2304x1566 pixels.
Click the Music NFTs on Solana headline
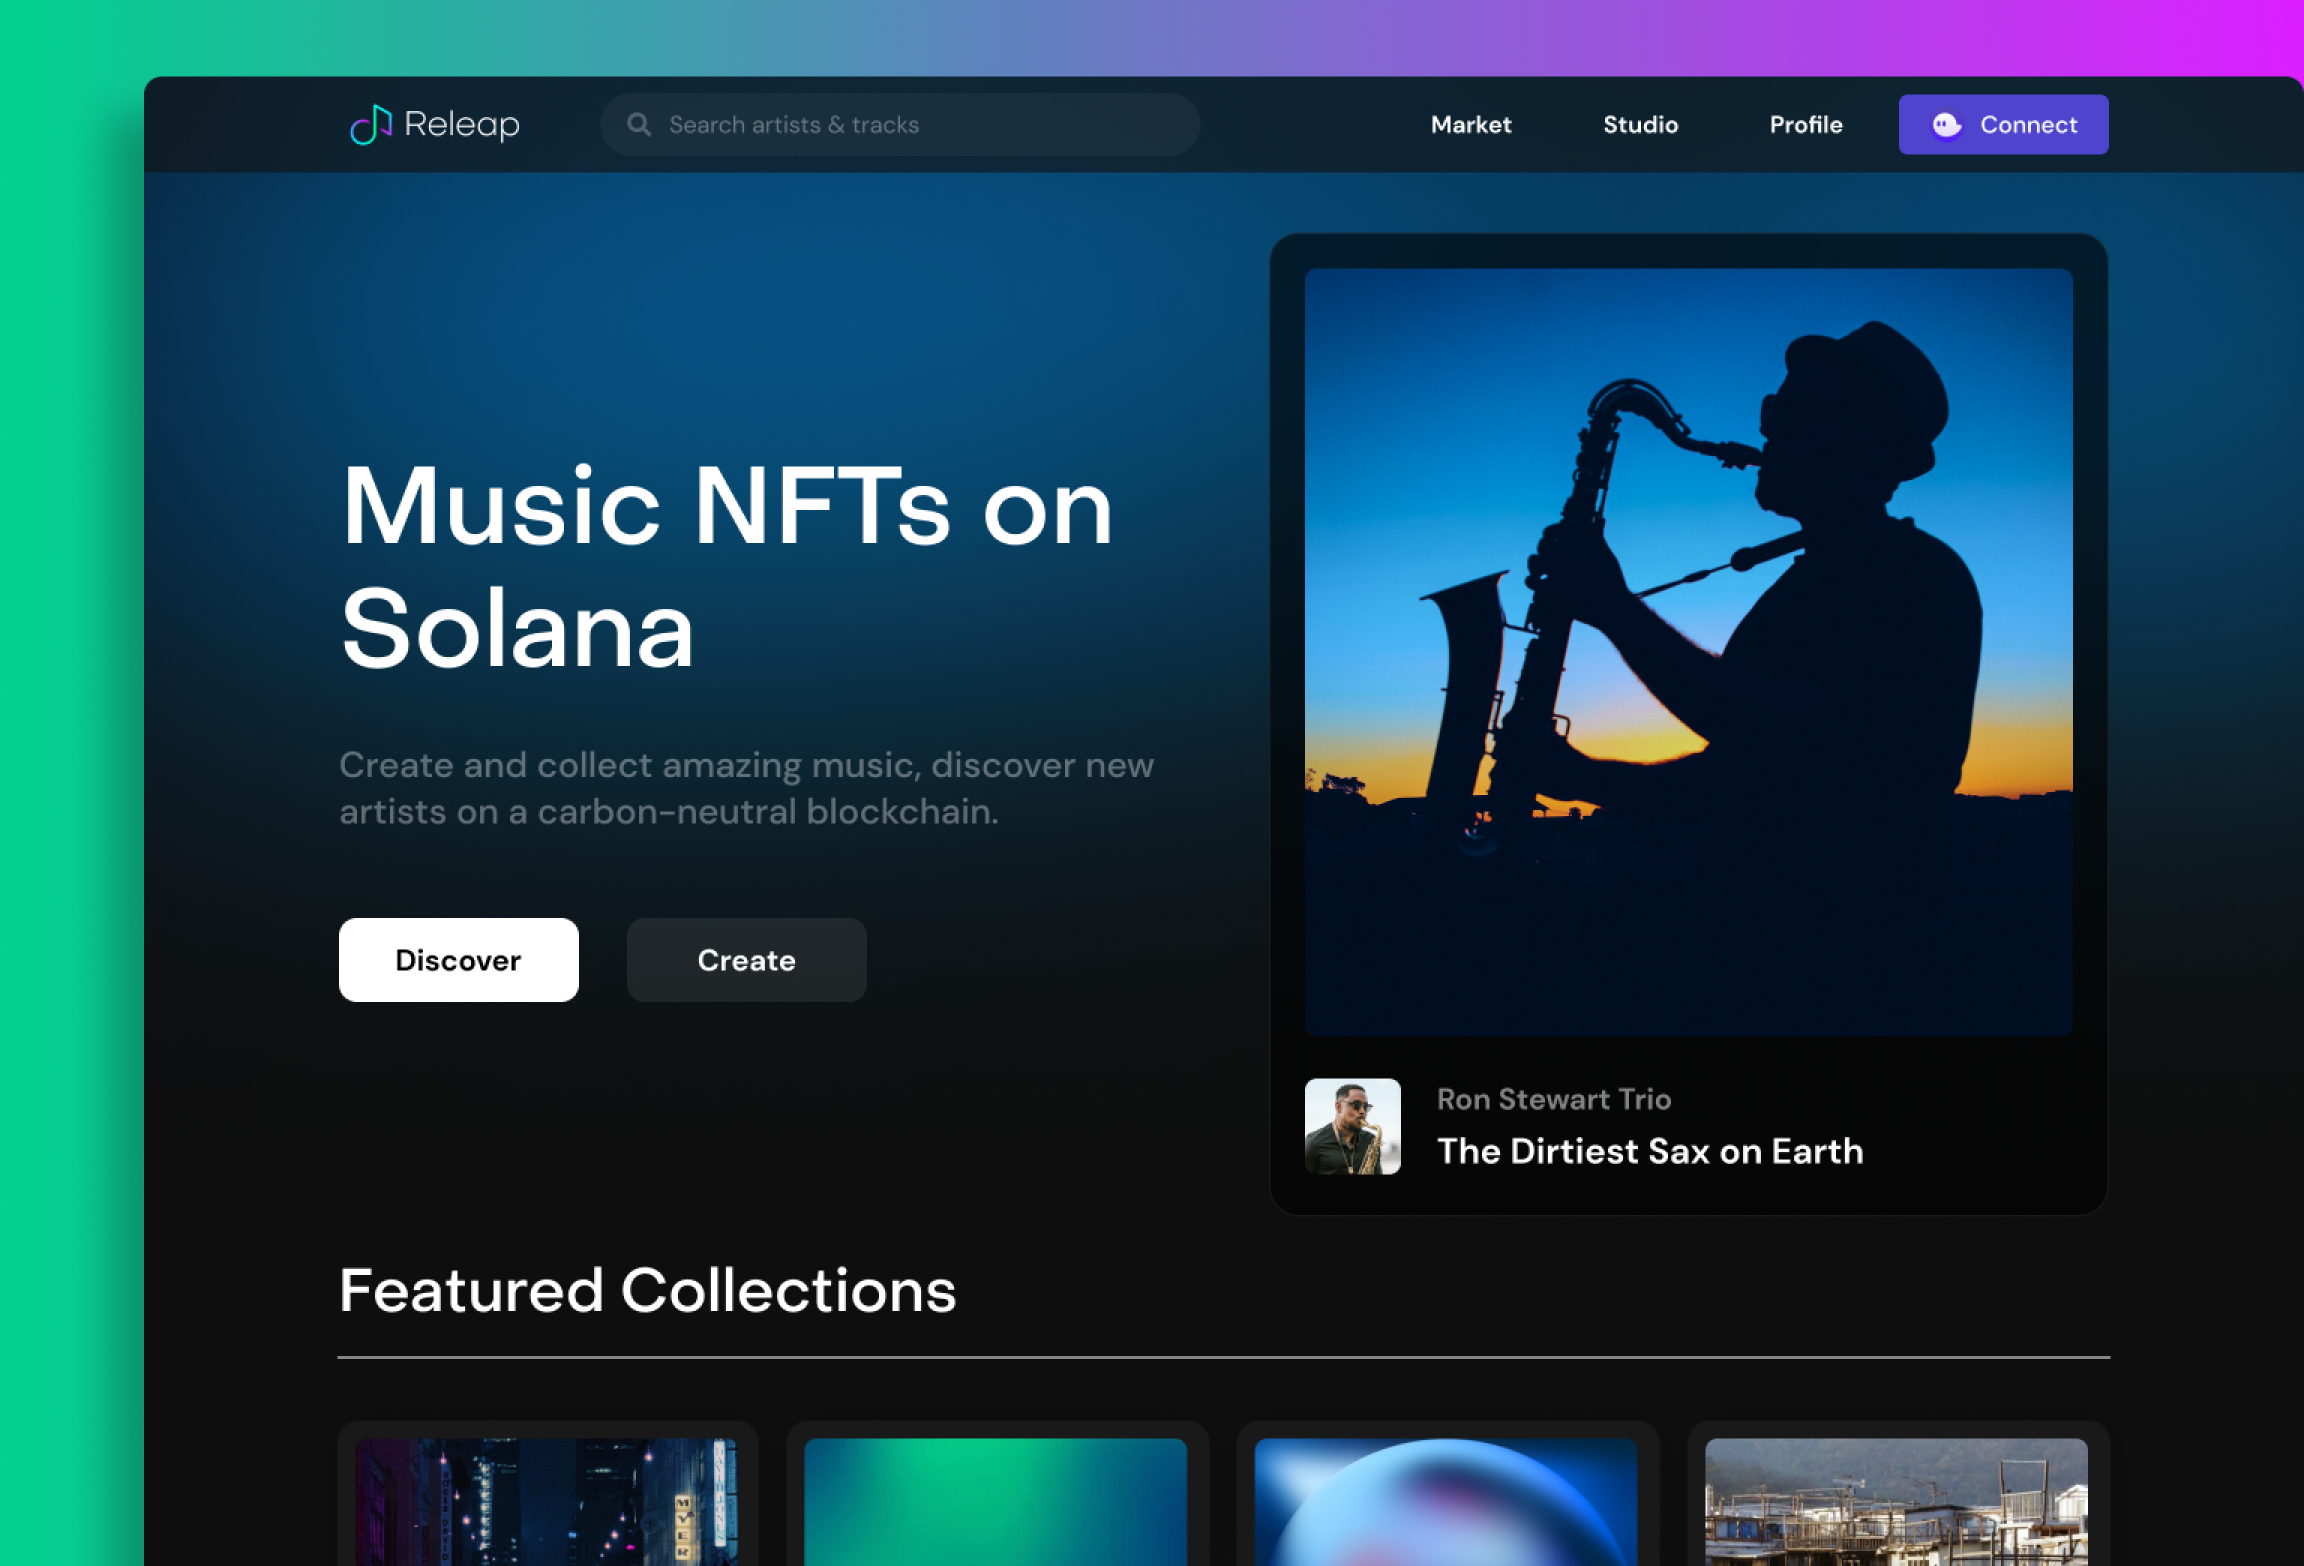click(x=727, y=567)
